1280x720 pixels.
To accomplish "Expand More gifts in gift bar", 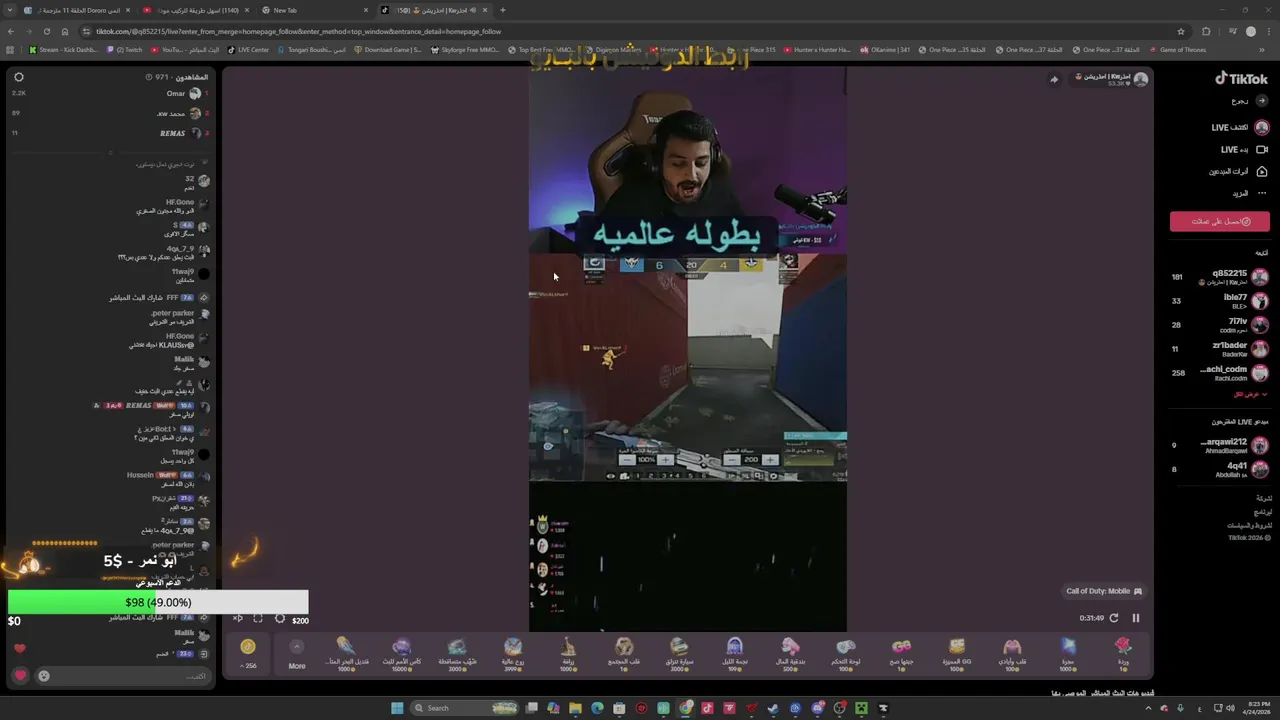I will point(297,653).
